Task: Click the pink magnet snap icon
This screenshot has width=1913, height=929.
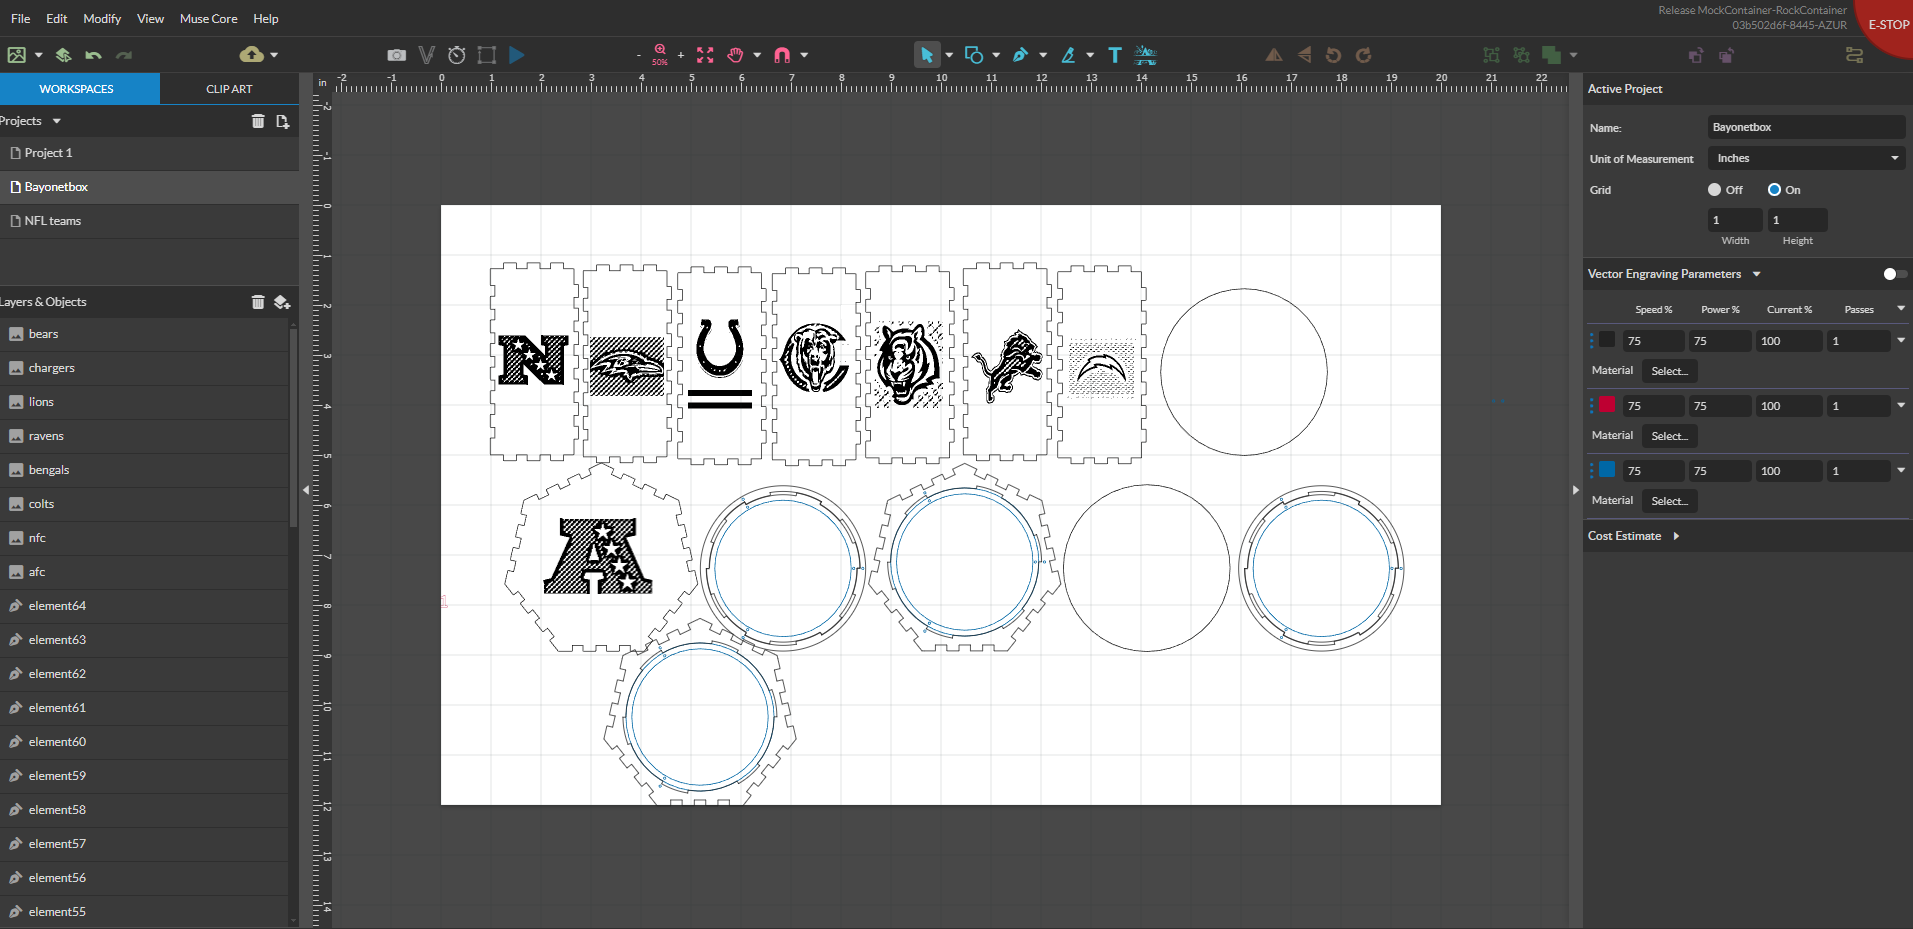Action: point(782,55)
